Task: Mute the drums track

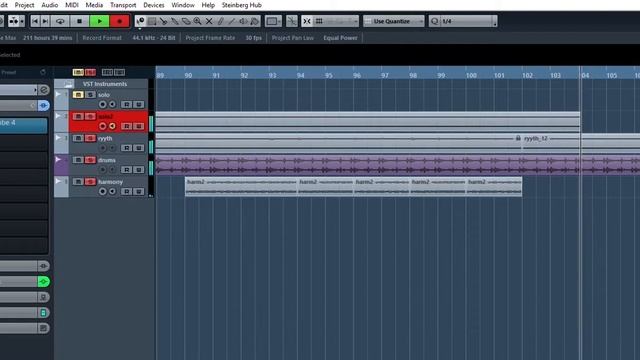Action: coord(78,160)
